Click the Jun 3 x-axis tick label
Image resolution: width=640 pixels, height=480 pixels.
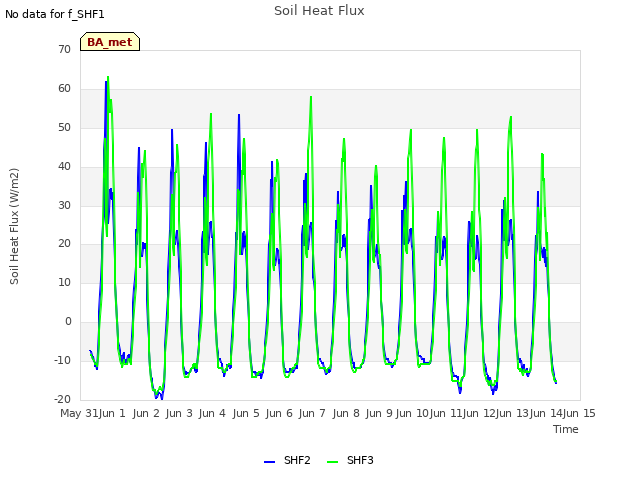179,413
